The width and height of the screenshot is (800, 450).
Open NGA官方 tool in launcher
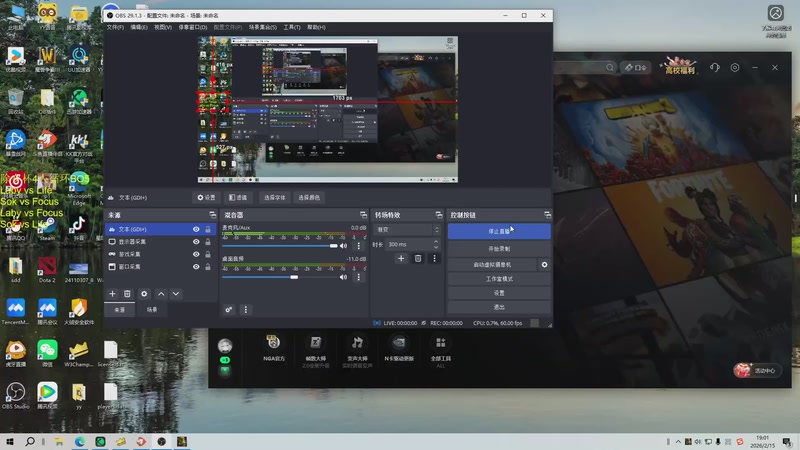(274, 348)
